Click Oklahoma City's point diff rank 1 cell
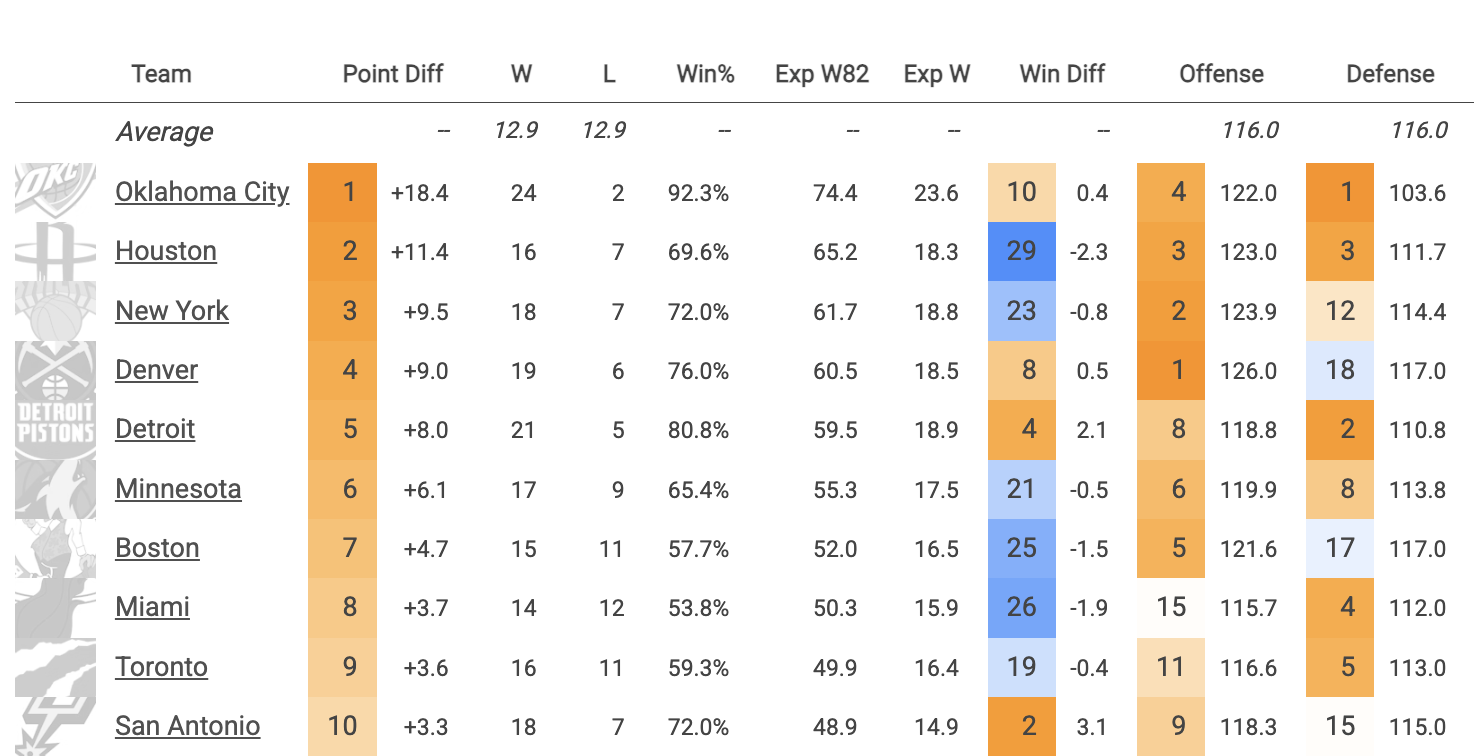 pyautogui.click(x=342, y=192)
